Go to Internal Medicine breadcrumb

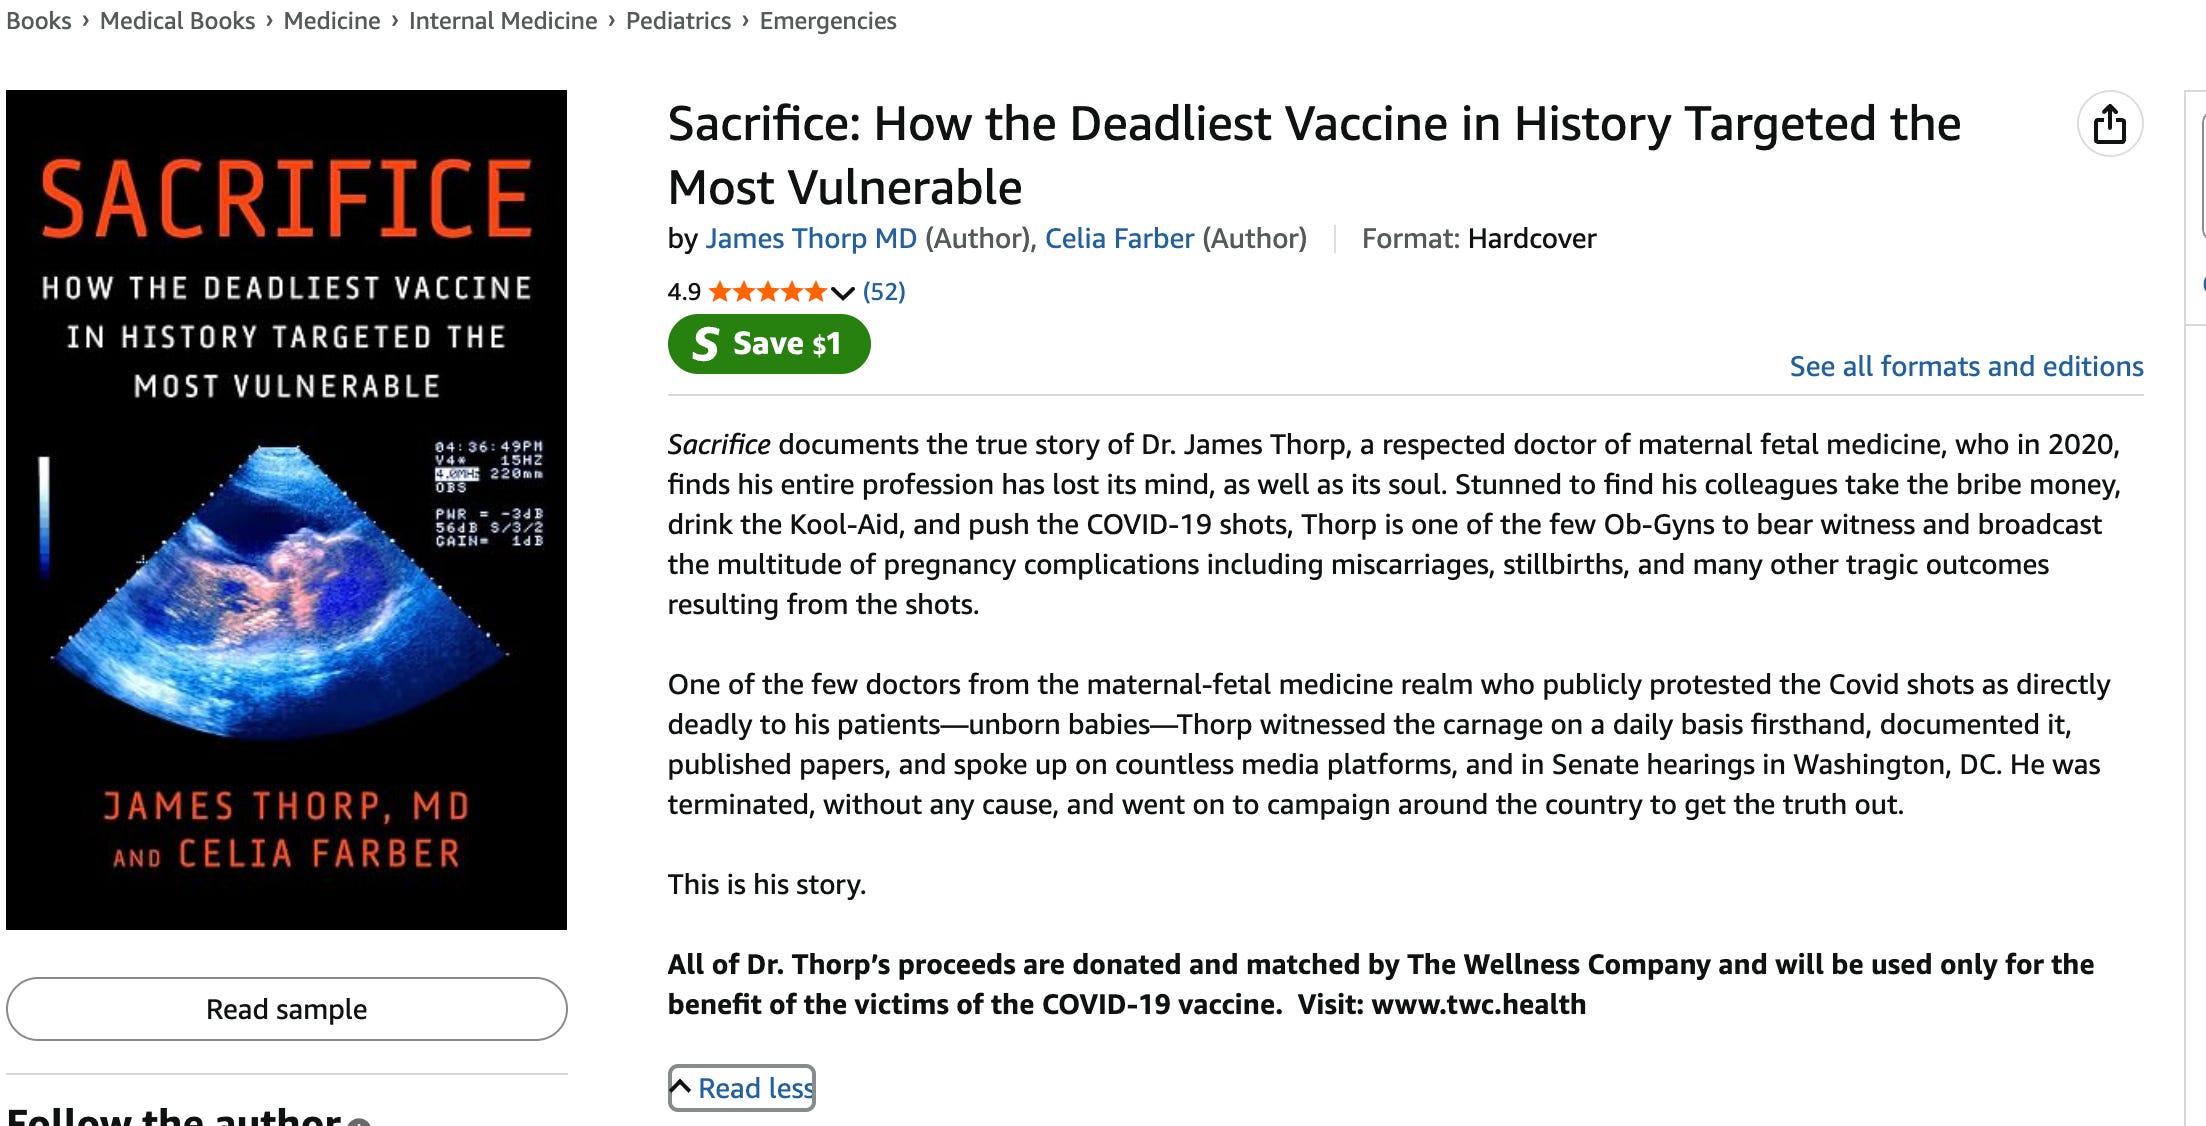[503, 21]
